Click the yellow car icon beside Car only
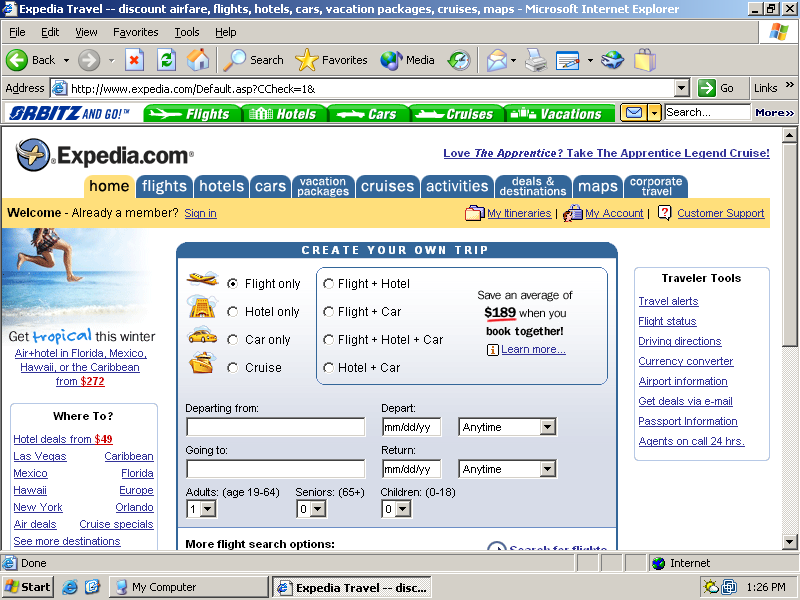 203,336
